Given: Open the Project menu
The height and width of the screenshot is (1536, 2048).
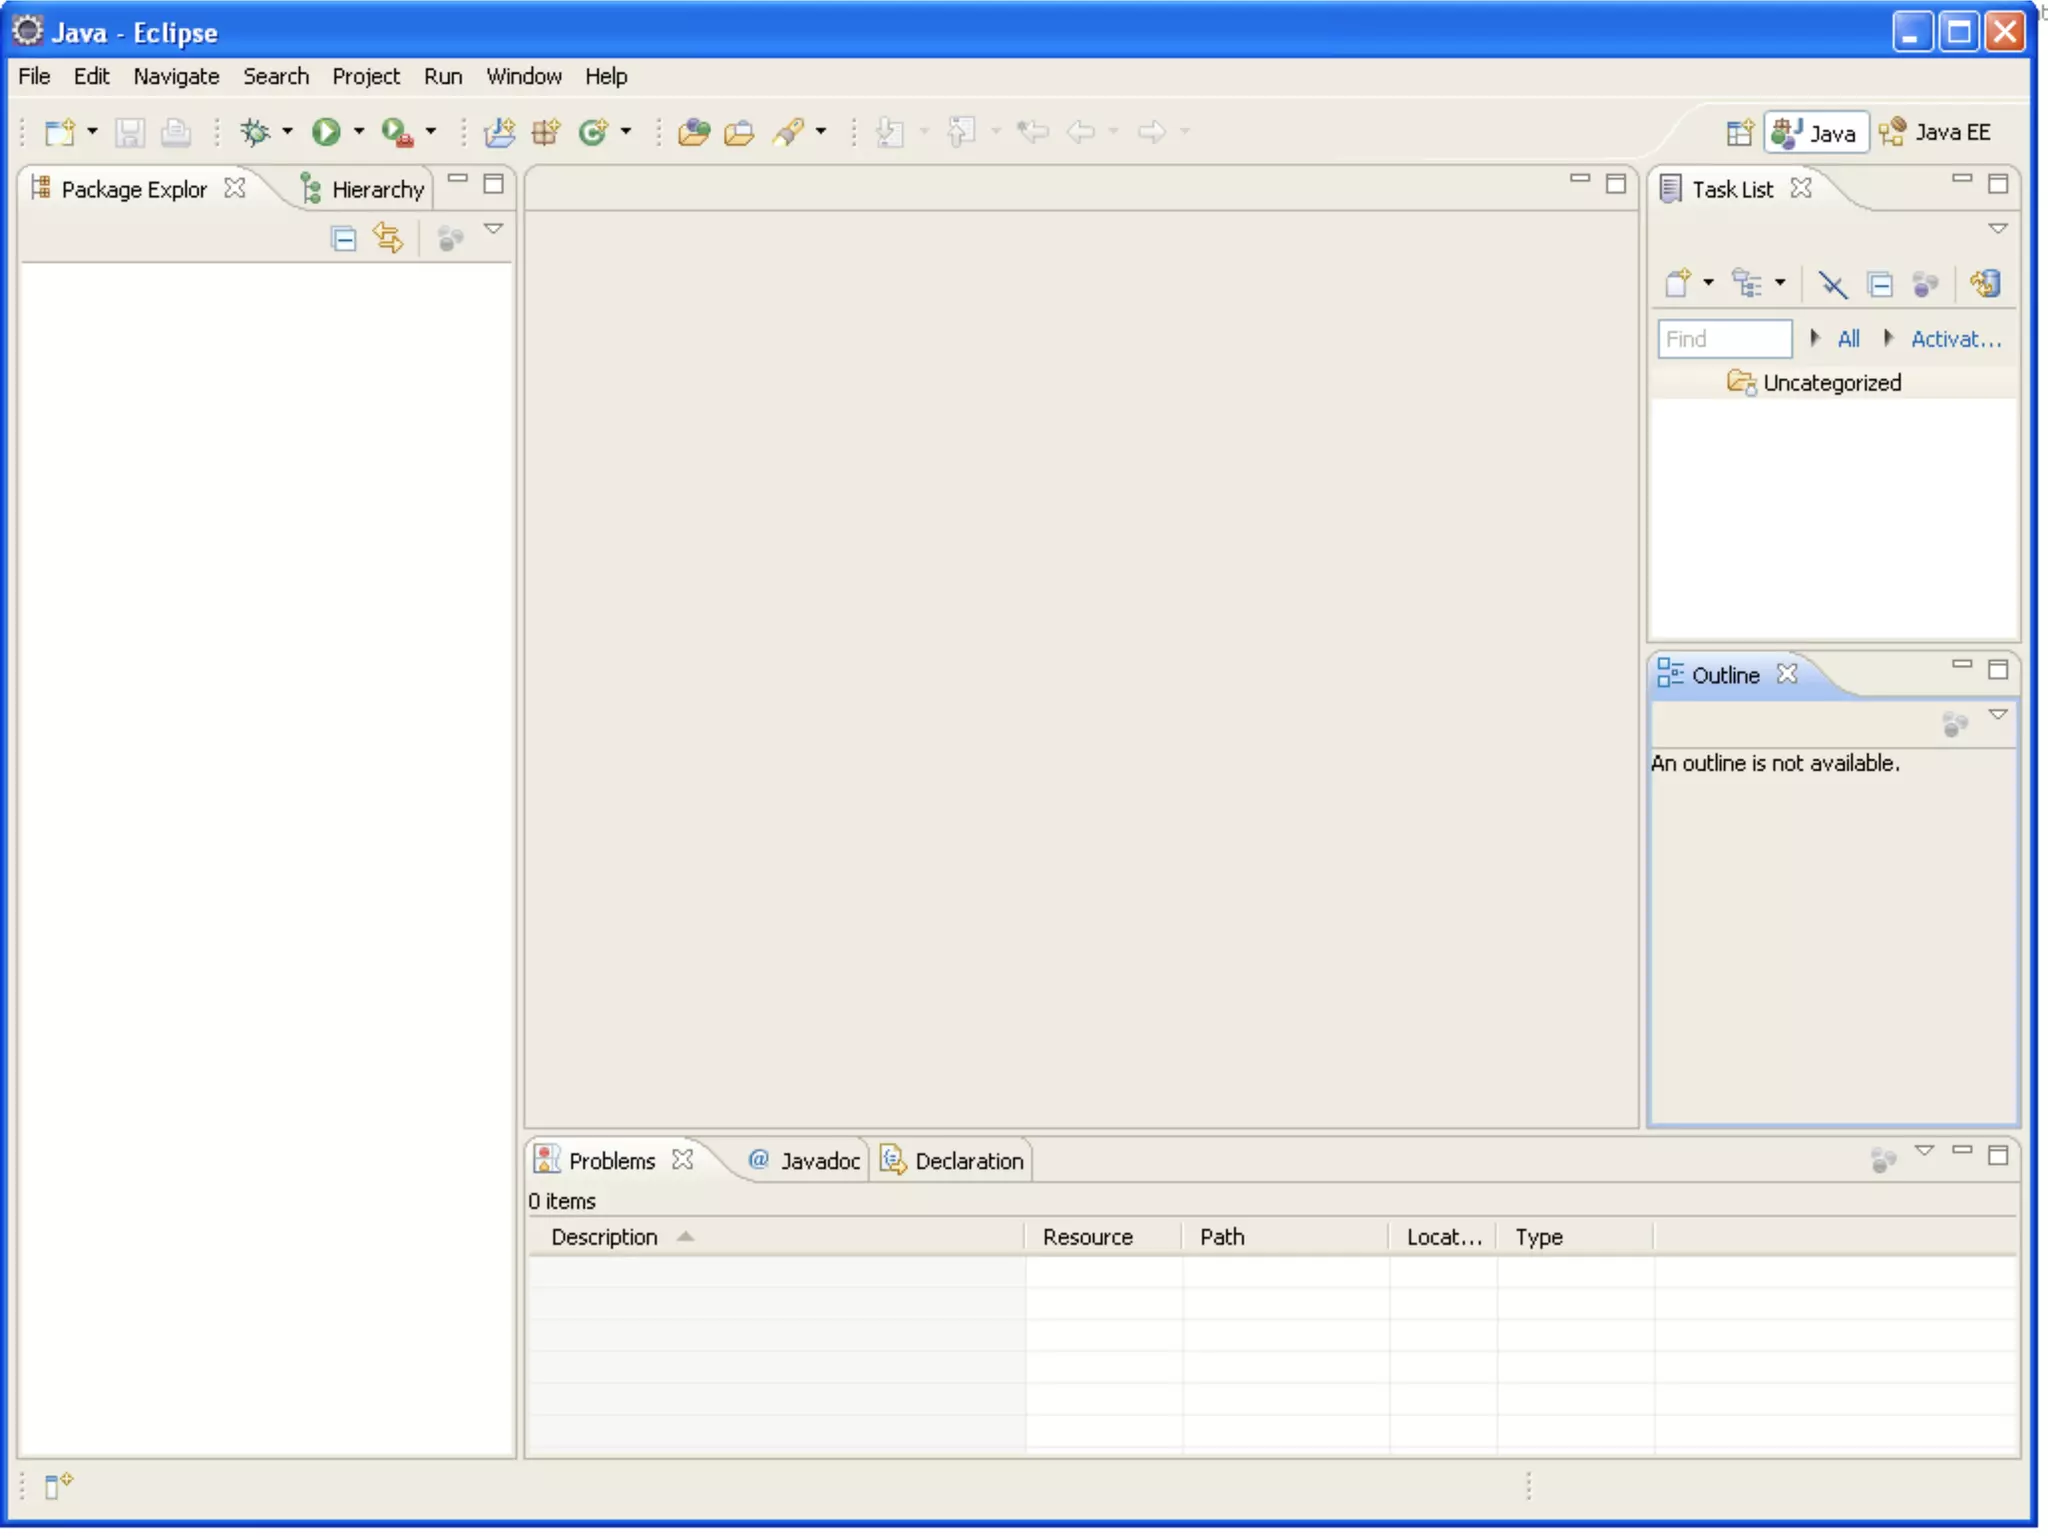Looking at the screenshot, I should (365, 77).
